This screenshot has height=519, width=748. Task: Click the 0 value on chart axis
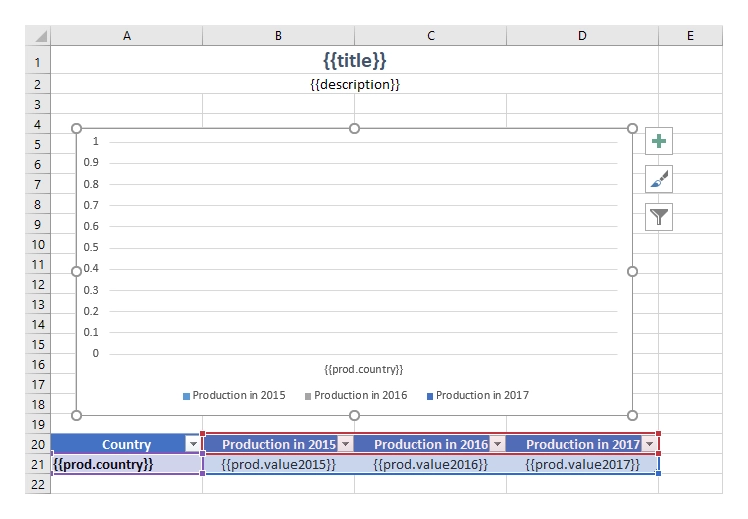click(x=95, y=353)
